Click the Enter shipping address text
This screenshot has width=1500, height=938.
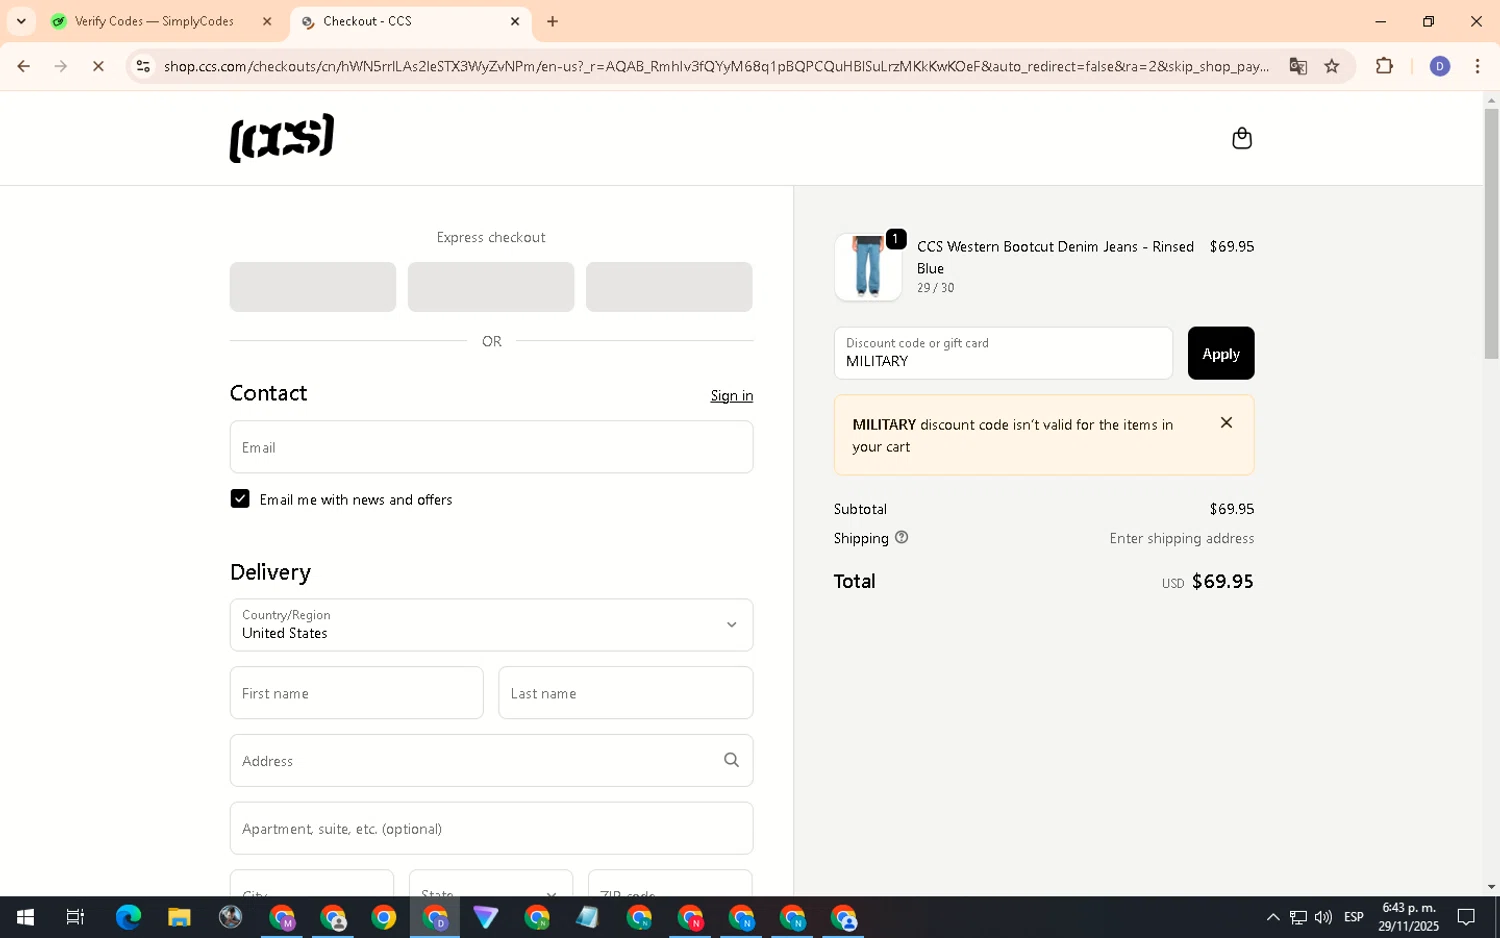(x=1181, y=538)
